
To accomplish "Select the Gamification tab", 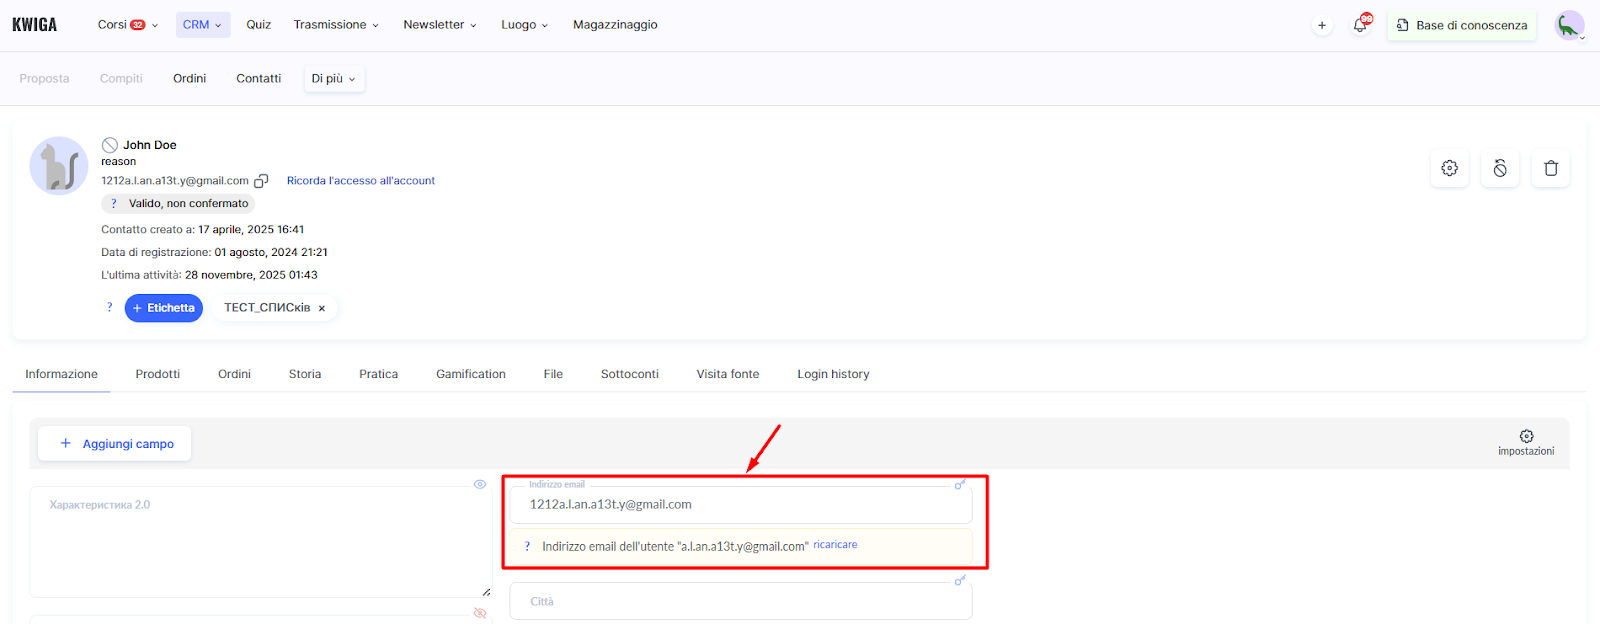I will pyautogui.click(x=470, y=374).
